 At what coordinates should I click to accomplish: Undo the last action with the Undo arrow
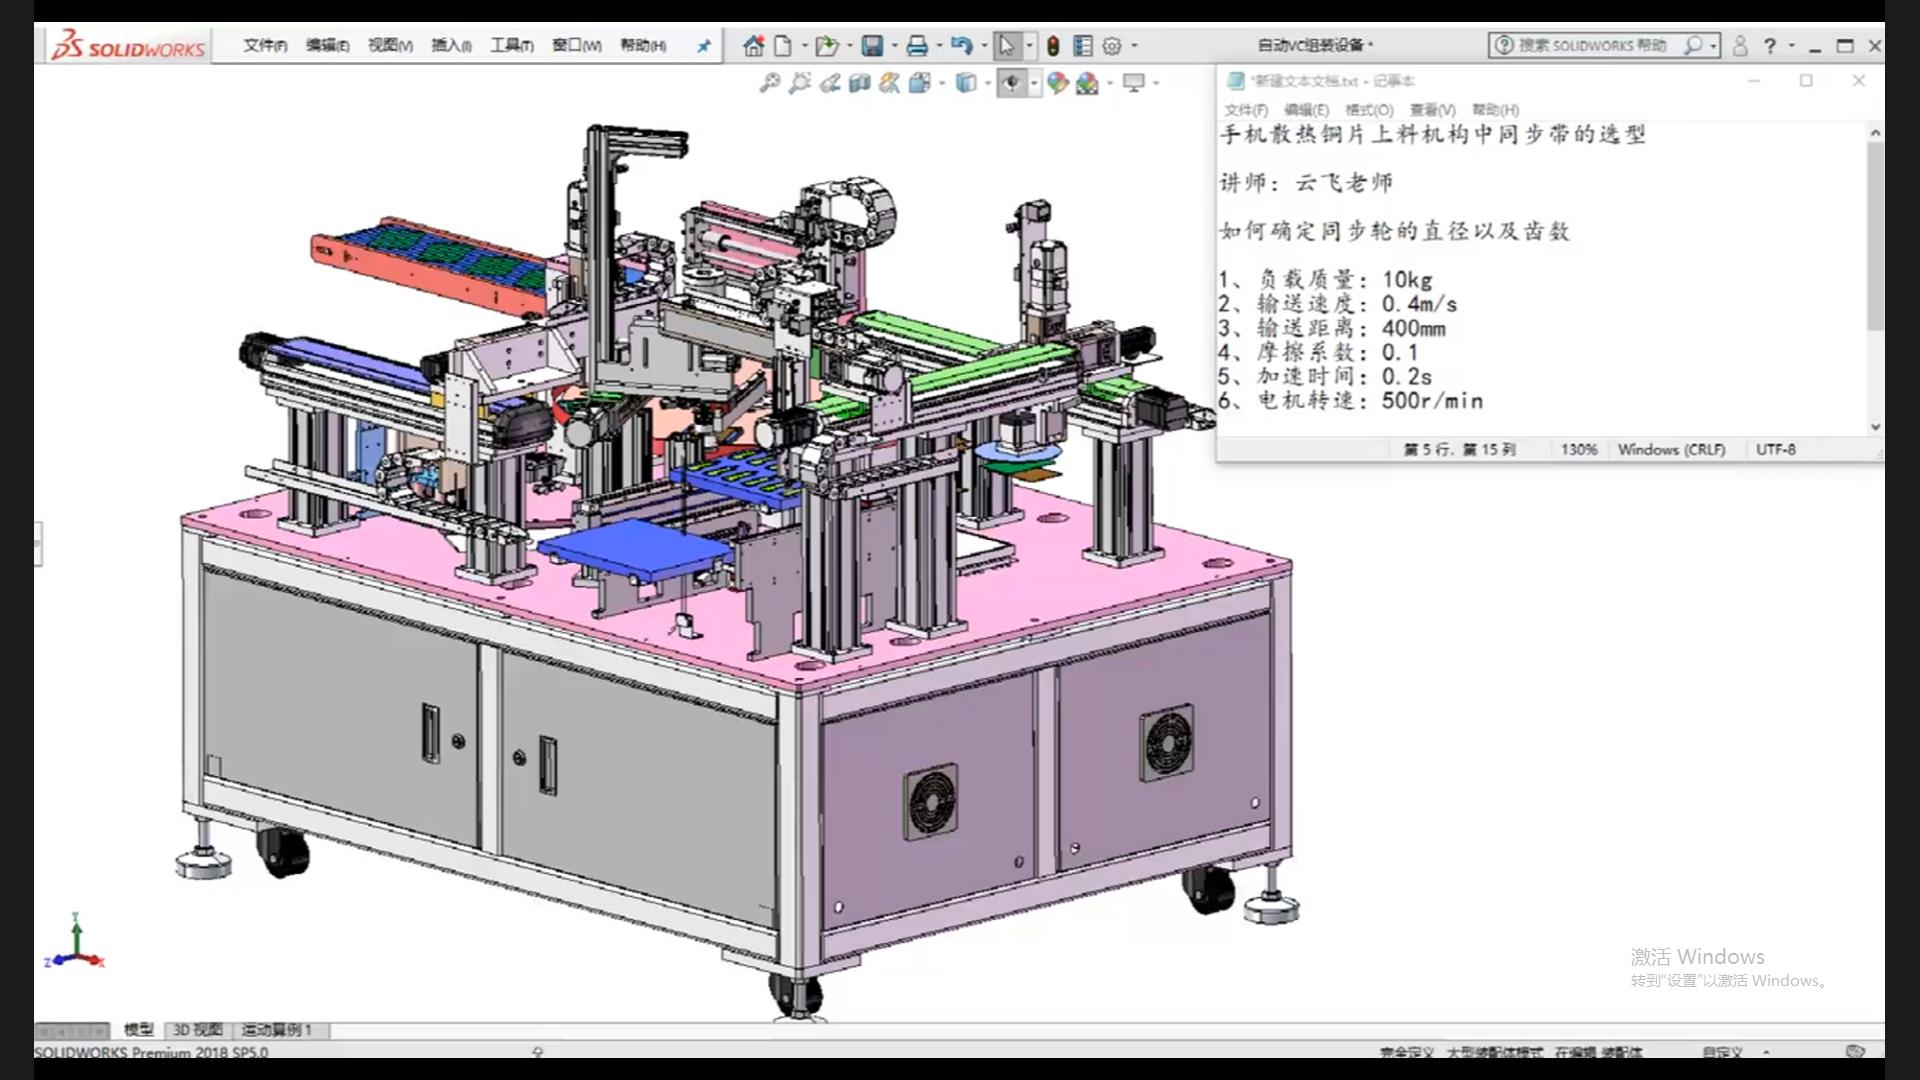coord(962,45)
